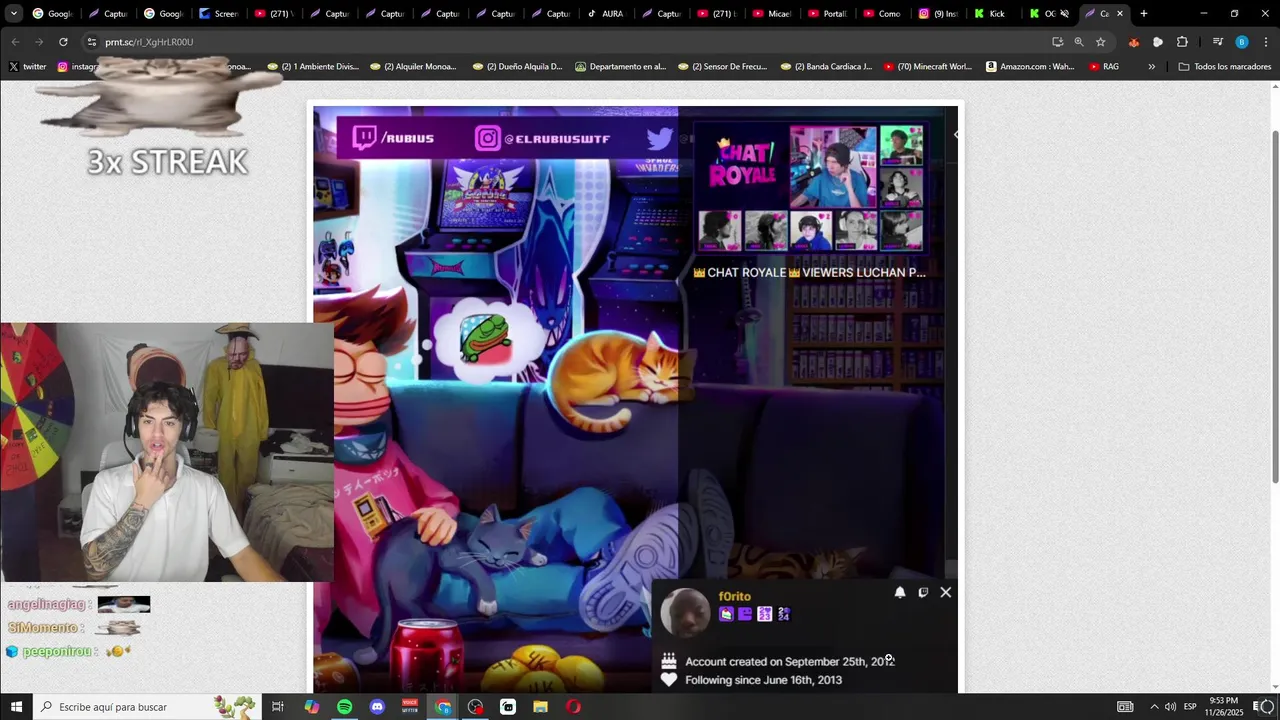Switch to the (9) Inst tab
Image resolution: width=1280 pixels, height=720 pixels.
(x=938, y=14)
